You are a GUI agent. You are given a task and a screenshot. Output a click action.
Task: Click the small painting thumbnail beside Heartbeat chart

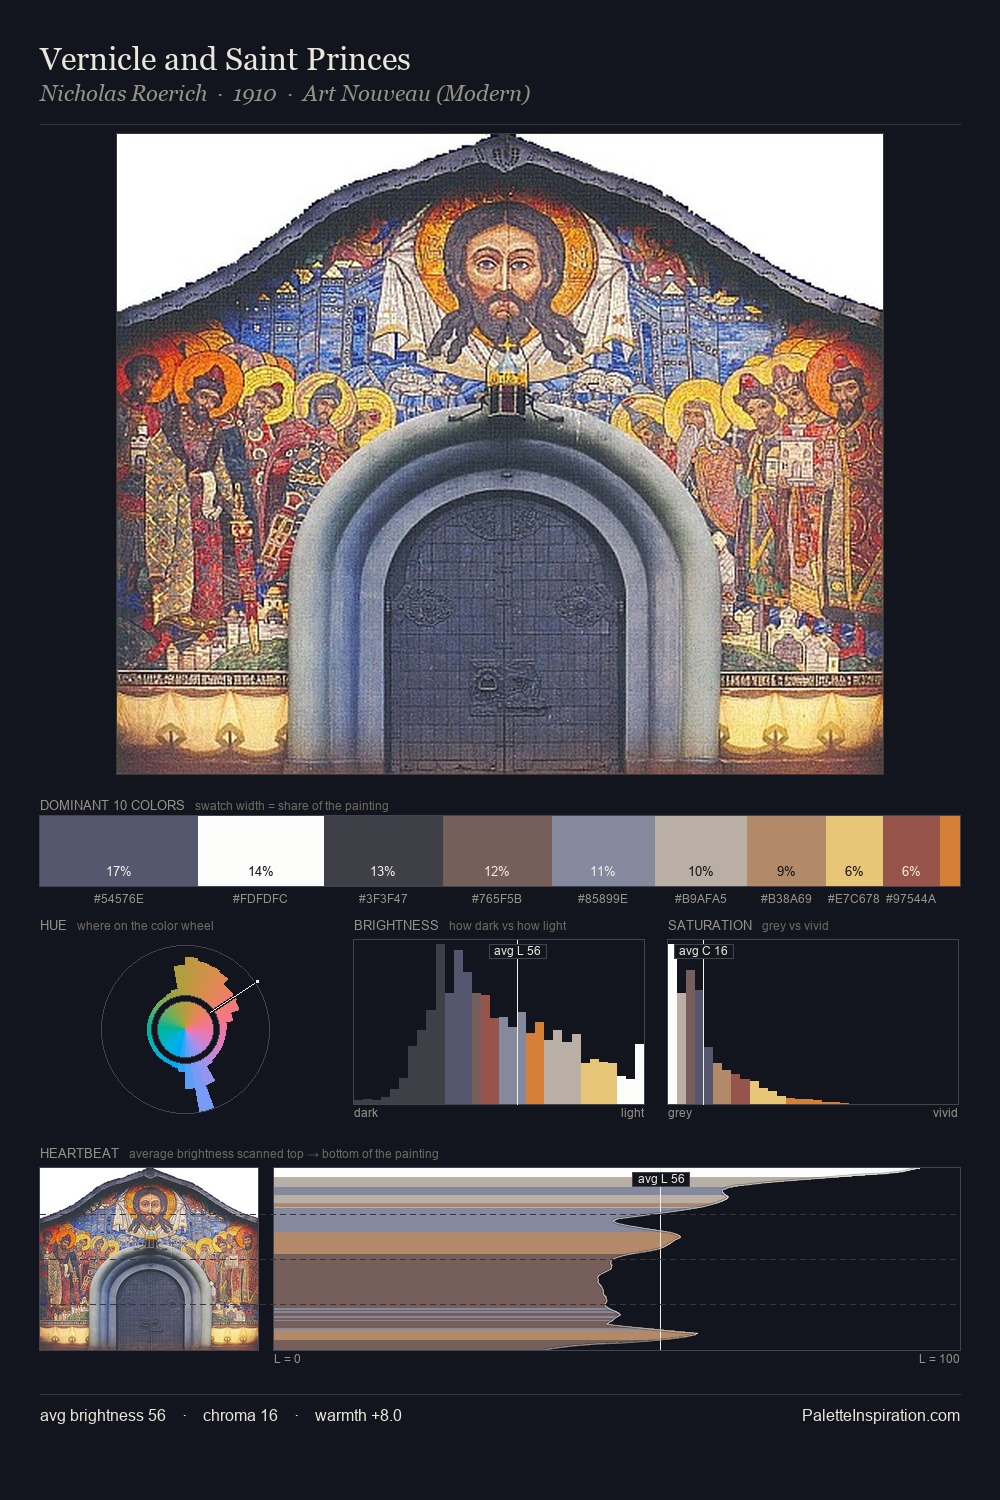pyautogui.click(x=149, y=1259)
